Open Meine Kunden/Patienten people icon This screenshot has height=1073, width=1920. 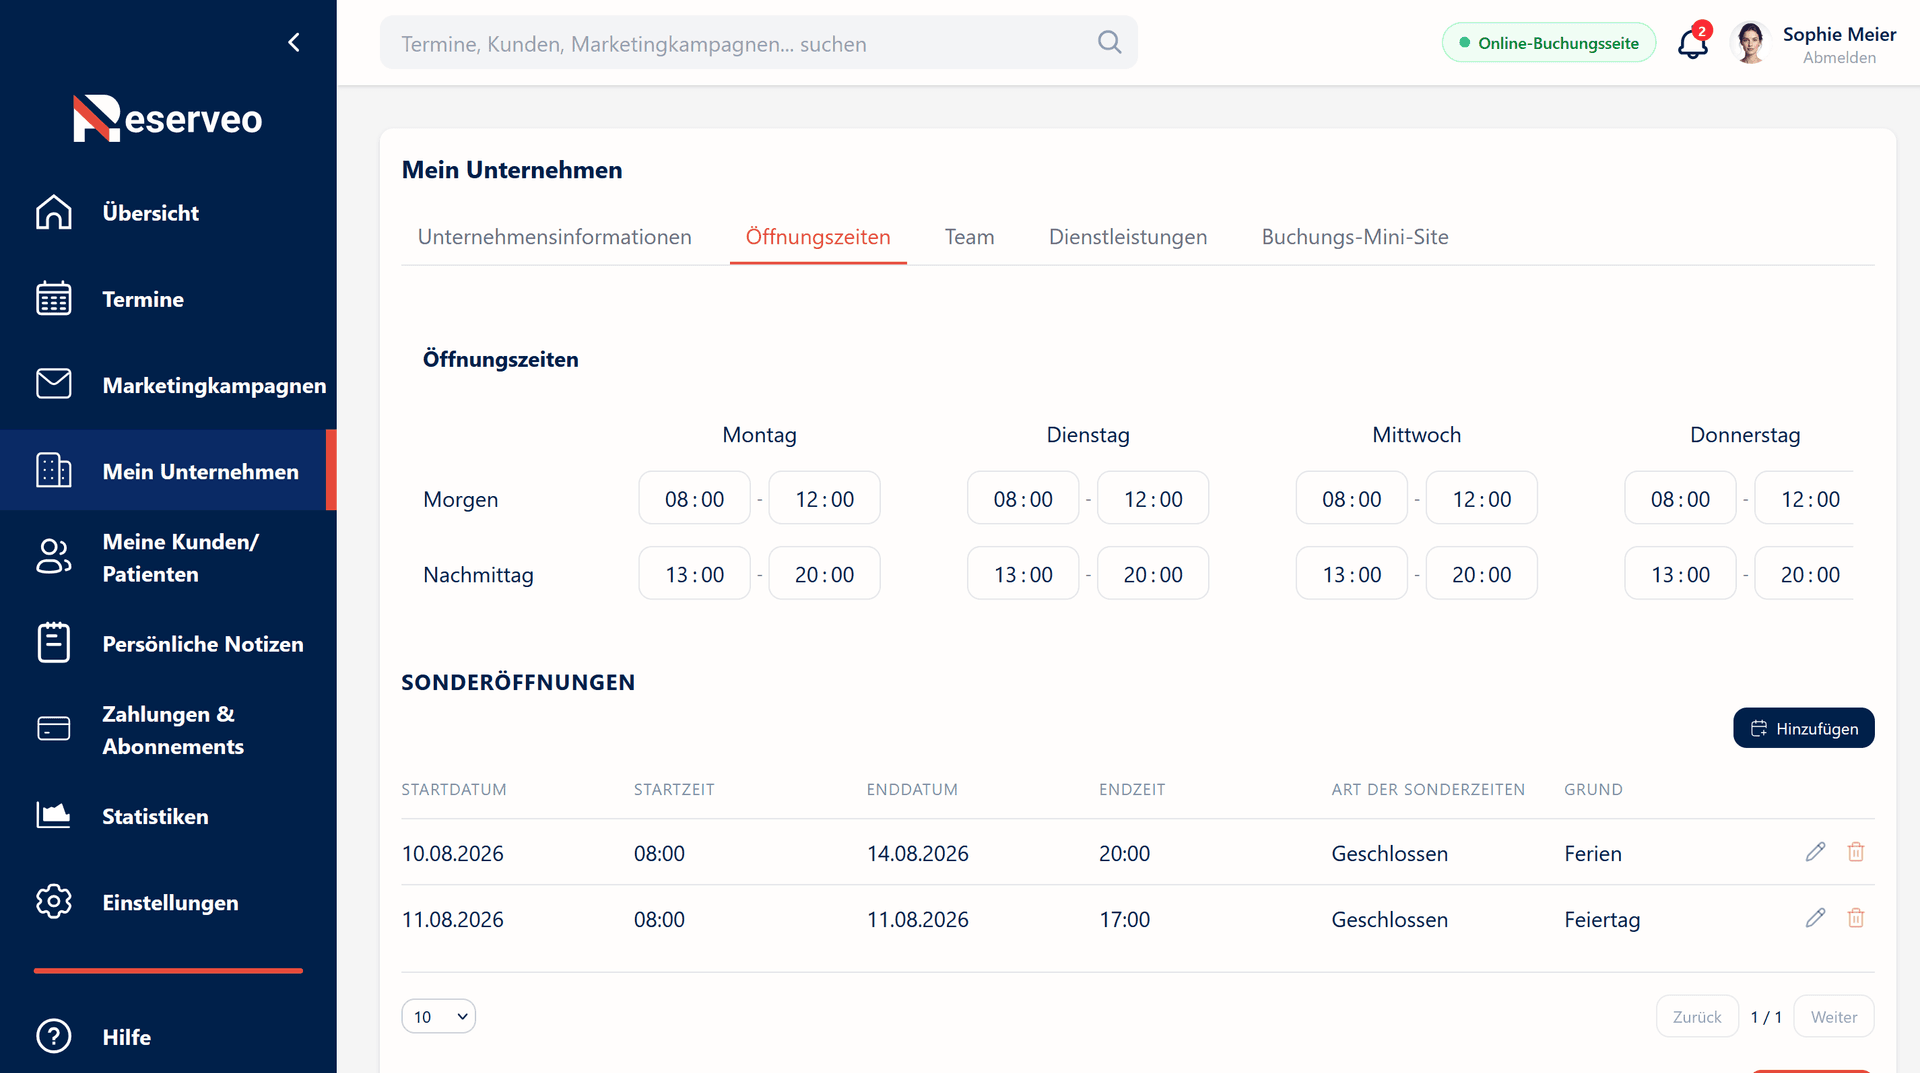pos(54,557)
